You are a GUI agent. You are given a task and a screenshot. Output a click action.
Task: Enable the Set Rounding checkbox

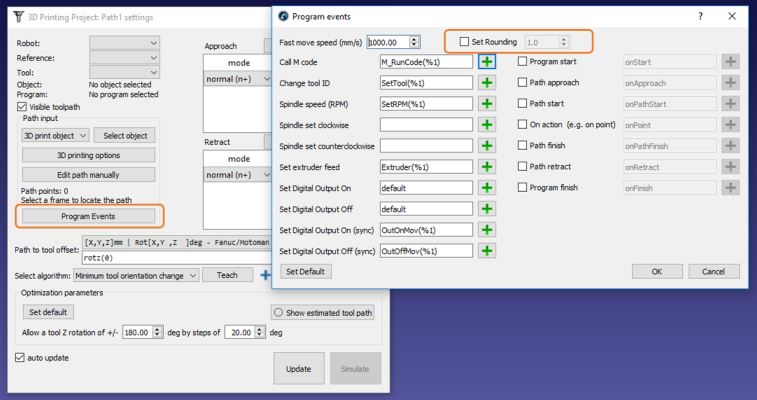464,42
